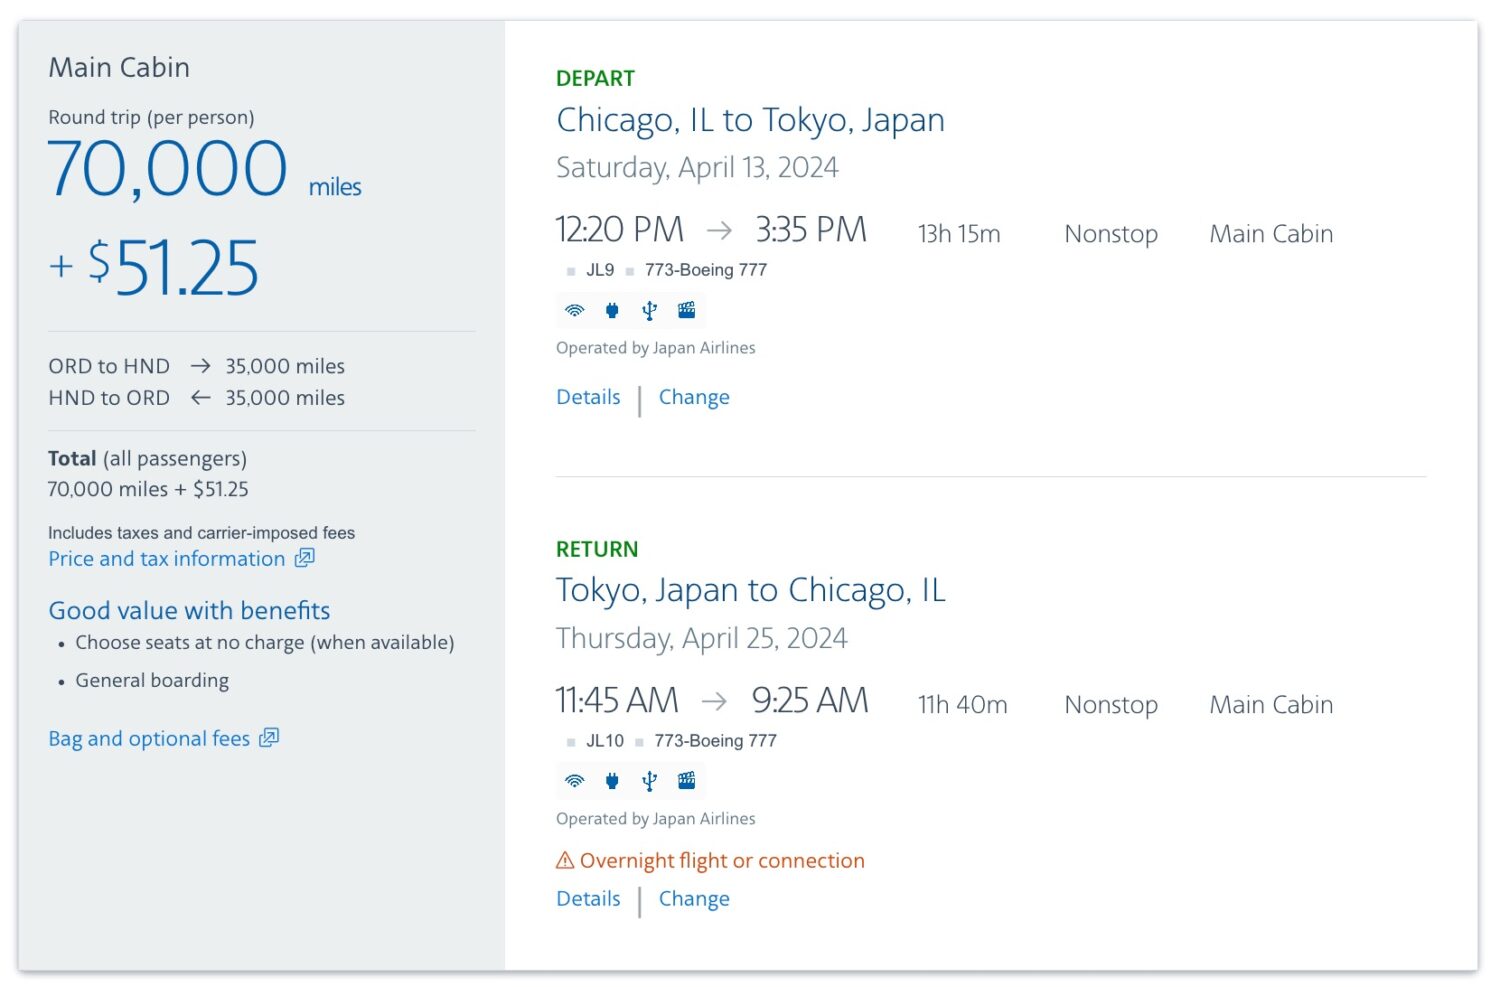Change the departing flight
This screenshot has height=987, width=1500.
[694, 397]
